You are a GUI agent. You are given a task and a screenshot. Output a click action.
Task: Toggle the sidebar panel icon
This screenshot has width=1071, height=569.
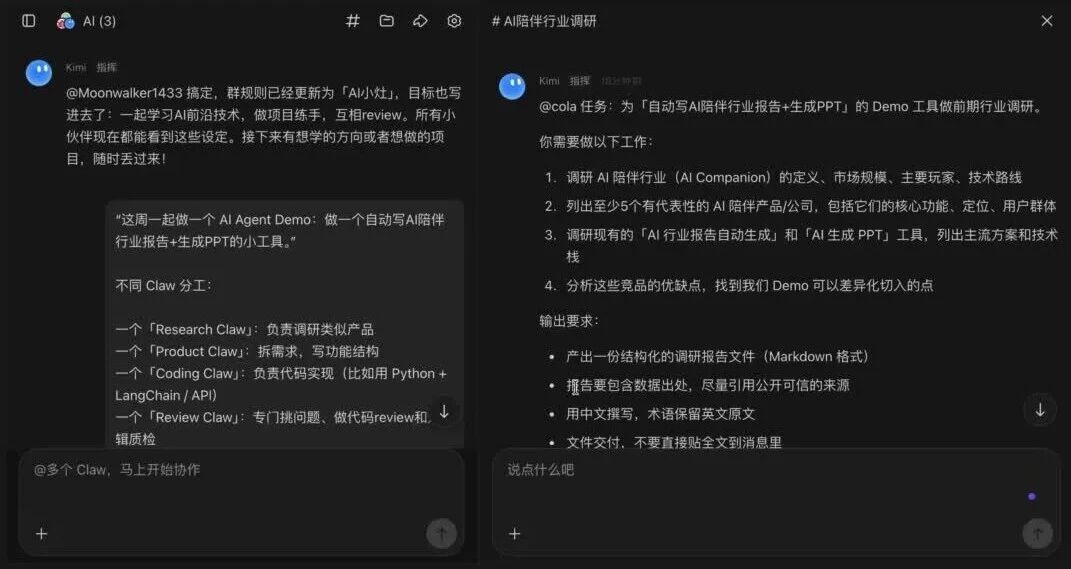[x=29, y=21]
